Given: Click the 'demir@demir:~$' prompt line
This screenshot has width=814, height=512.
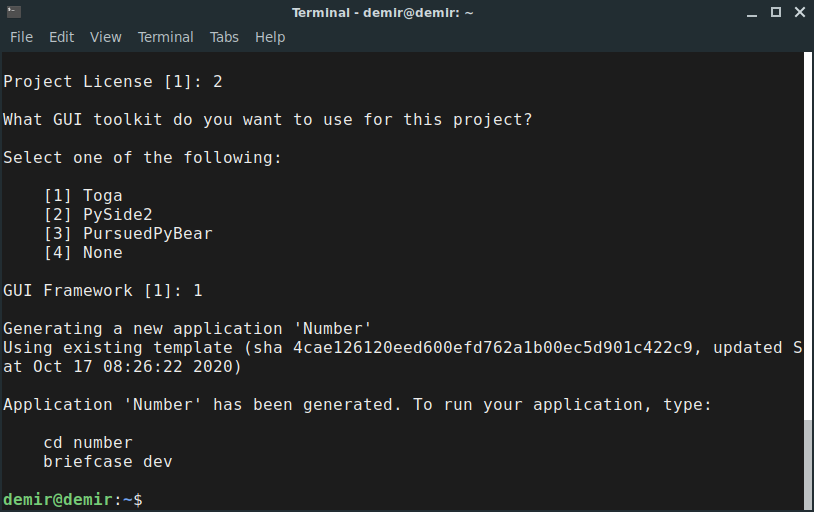Looking at the screenshot, I should 73,500.
